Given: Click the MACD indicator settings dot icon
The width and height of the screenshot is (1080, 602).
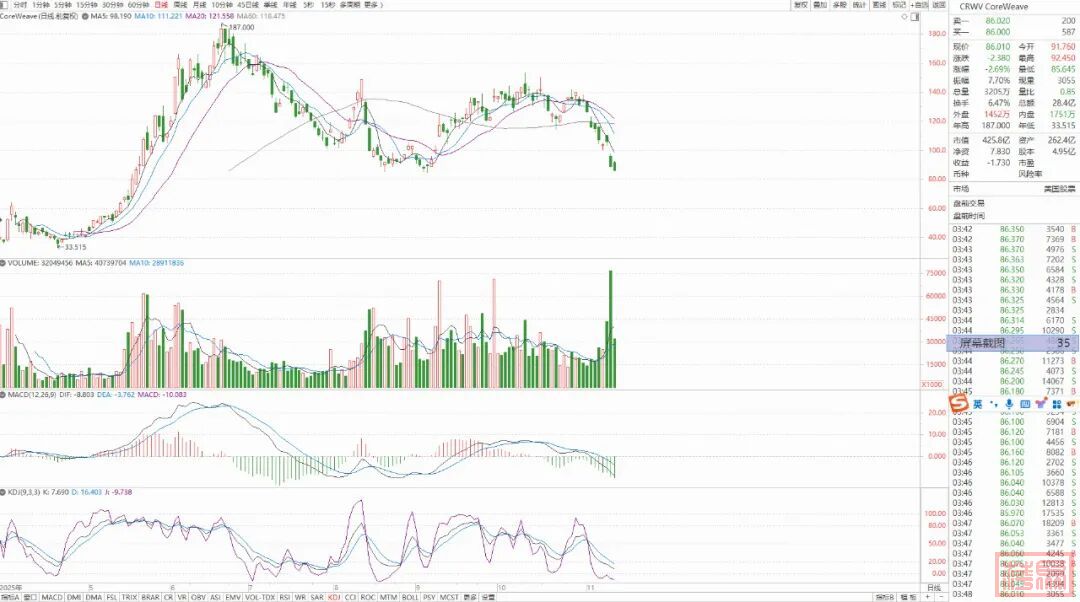Looking at the screenshot, I should point(4,394).
